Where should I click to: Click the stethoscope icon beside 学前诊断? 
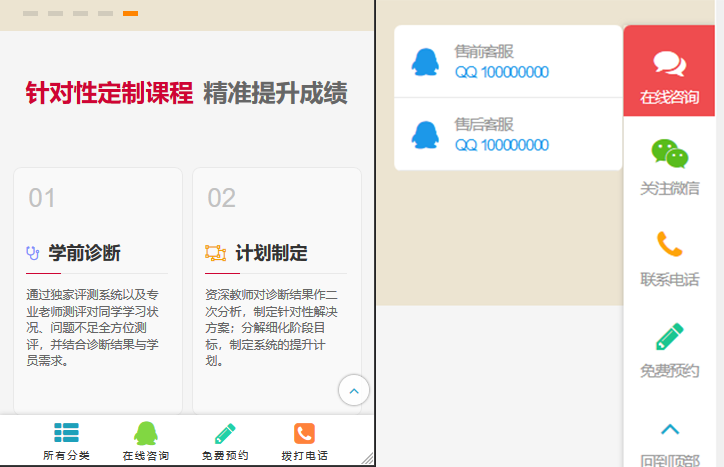[x=33, y=253]
